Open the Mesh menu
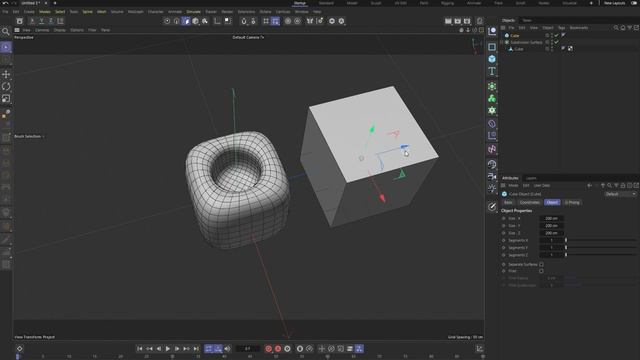Screen dimensions: 640x360 pyautogui.click(x=101, y=12)
